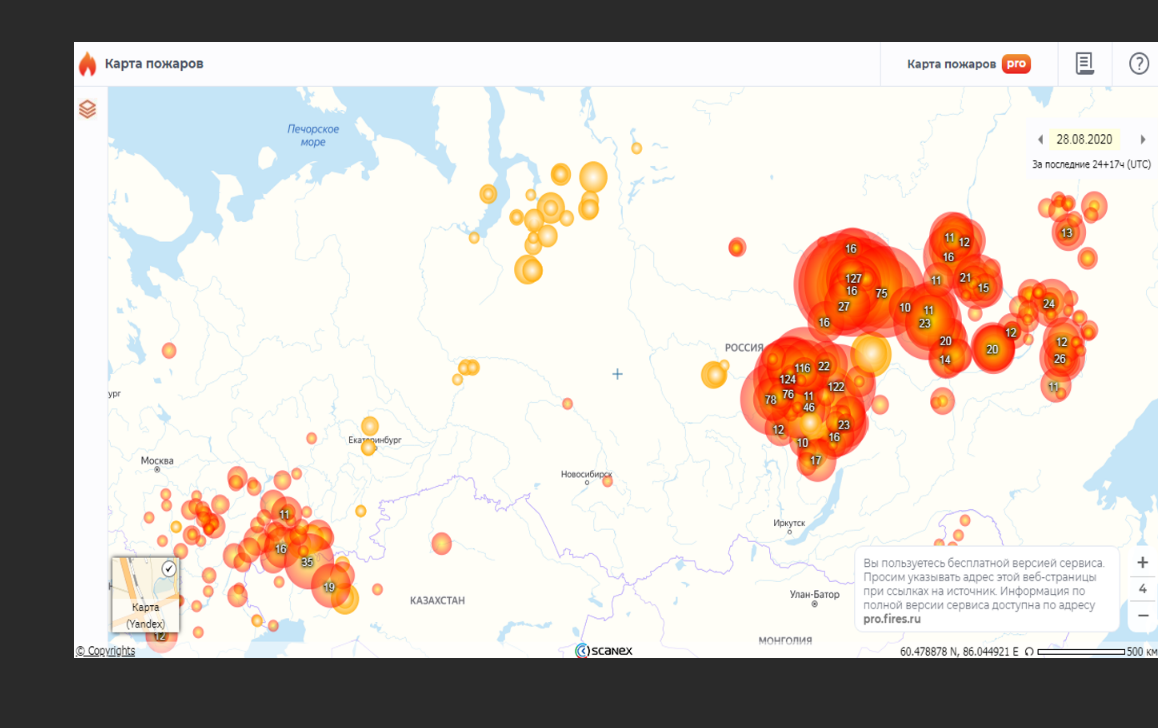Click the МОНГОЛИЯ country label
Image resolution: width=1158 pixels, height=728 pixels.
[x=785, y=640]
